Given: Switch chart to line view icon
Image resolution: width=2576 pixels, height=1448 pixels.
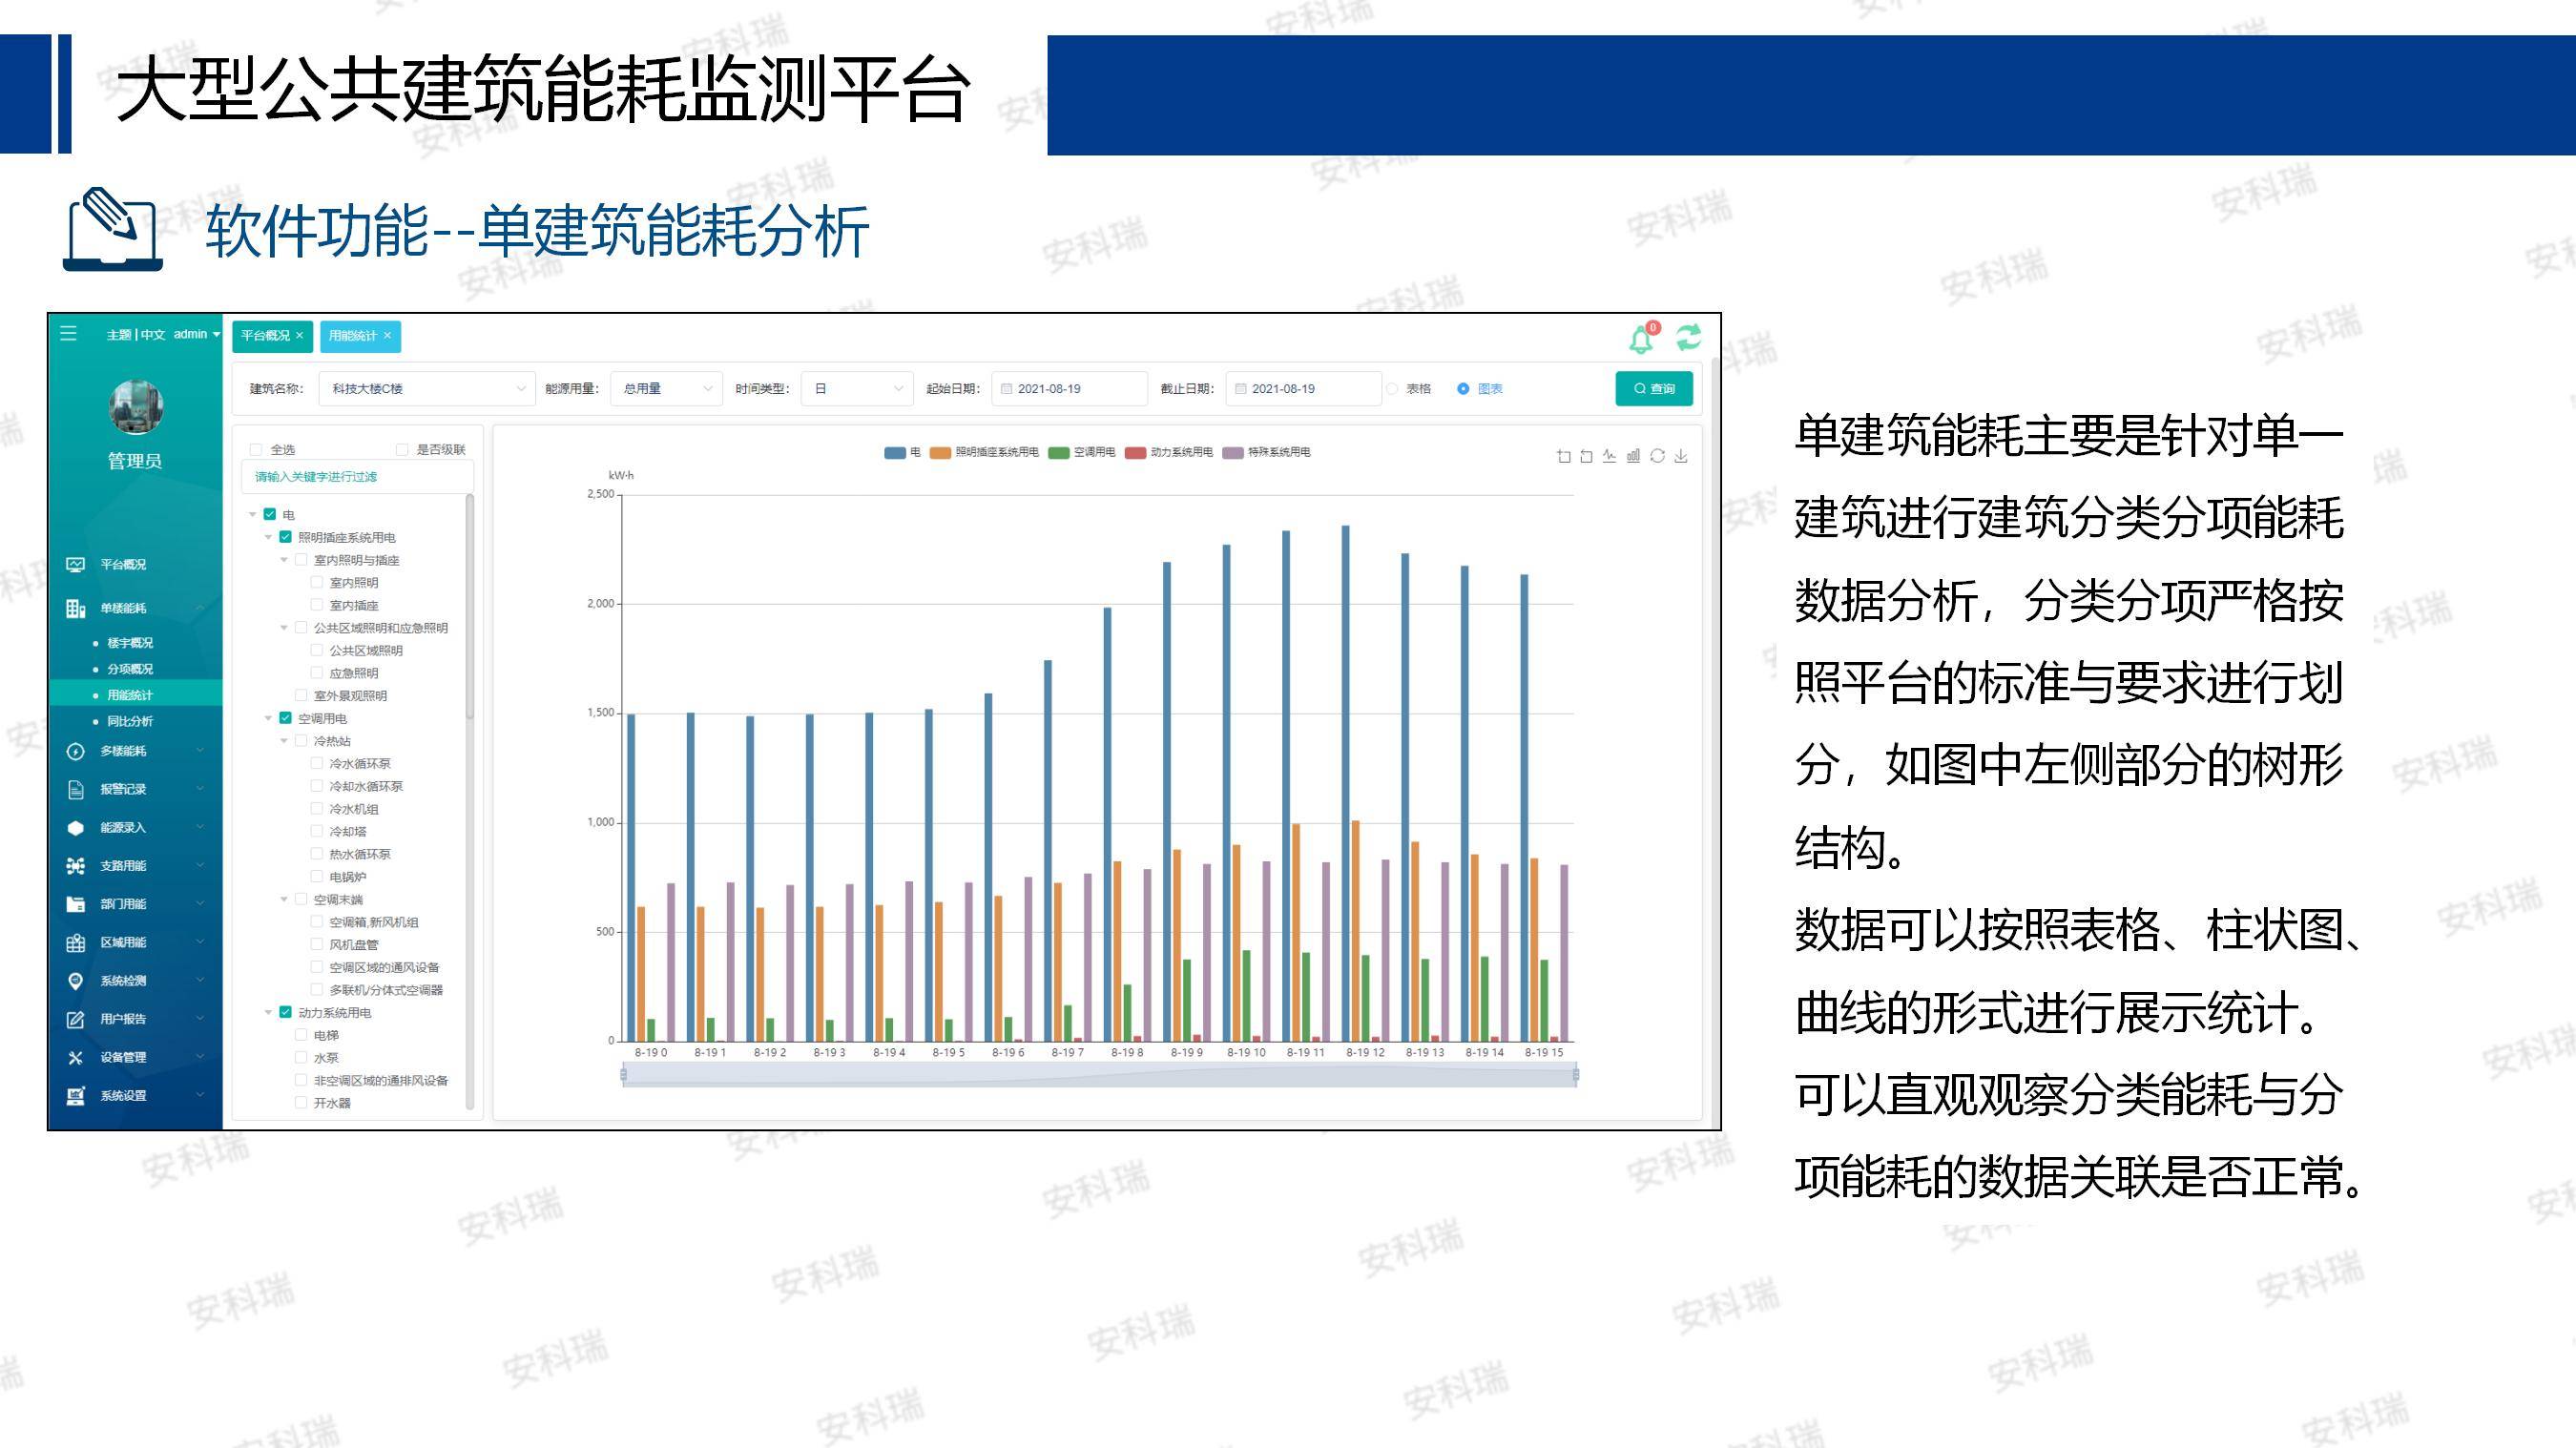Looking at the screenshot, I should pyautogui.click(x=1609, y=456).
